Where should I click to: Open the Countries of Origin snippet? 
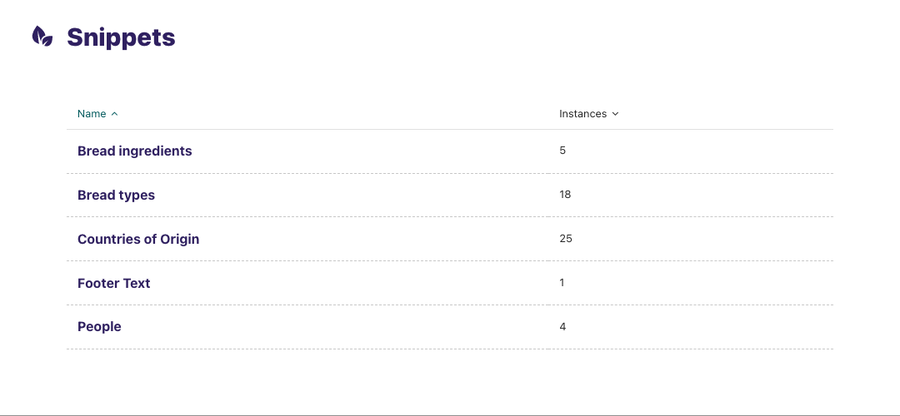coord(138,239)
